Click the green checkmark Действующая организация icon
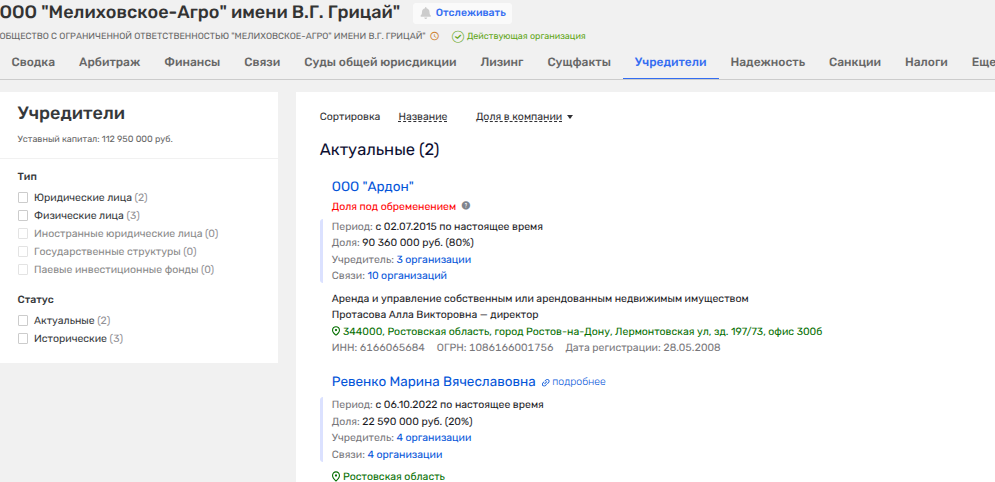The height and width of the screenshot is (482, 995). point(458,36)
